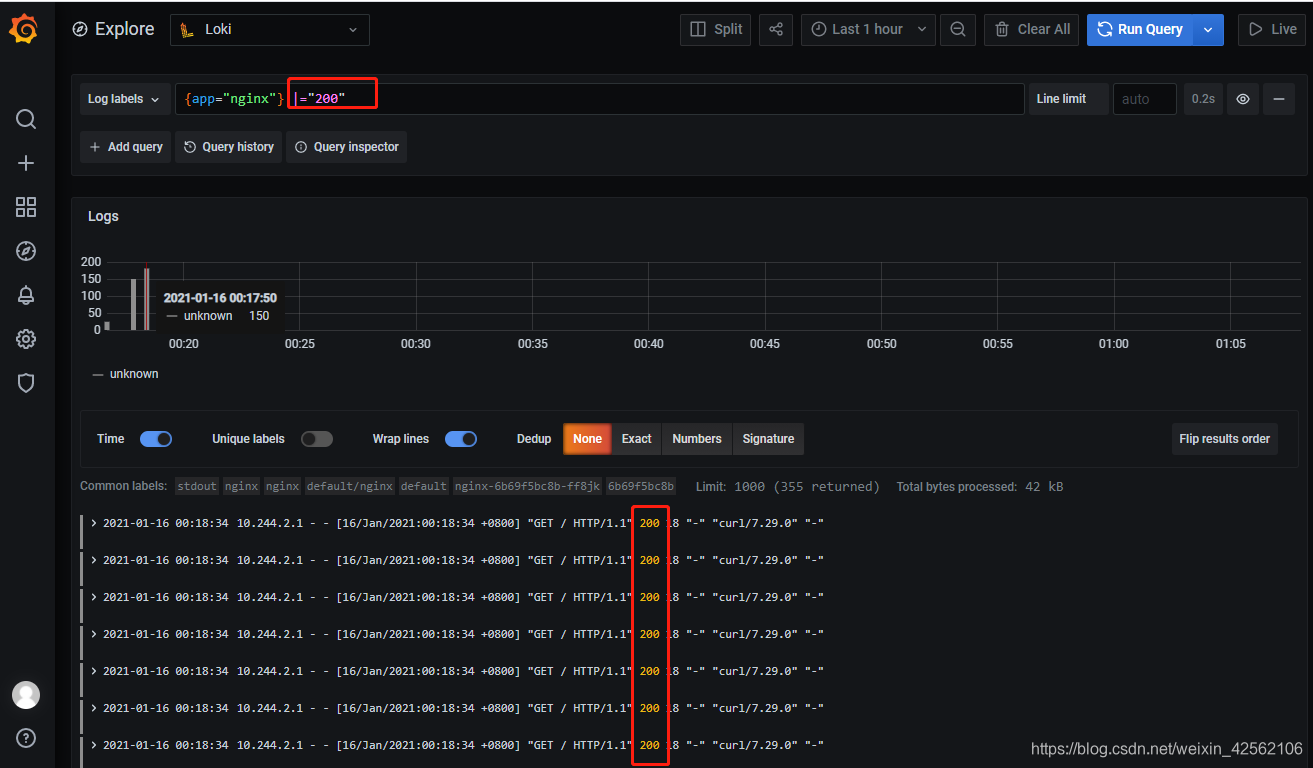The height and width of the screenshot is (768, 1313).
Task: Click the tallest histogram bar in Logs graph
Action: 147,297
